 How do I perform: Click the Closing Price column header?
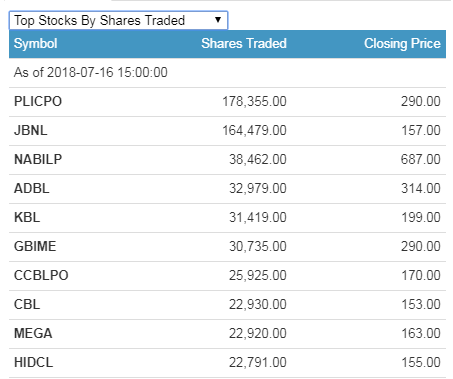click(x=402, y=44)
